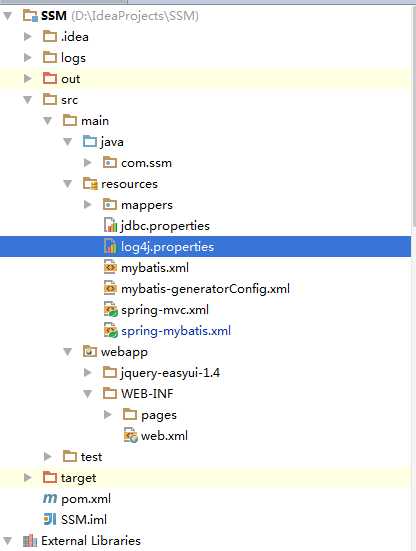Click the WEB-INF folder icon
Viewport: 416px width, 551px height.
pyautogui.click(x=110, y=394)
